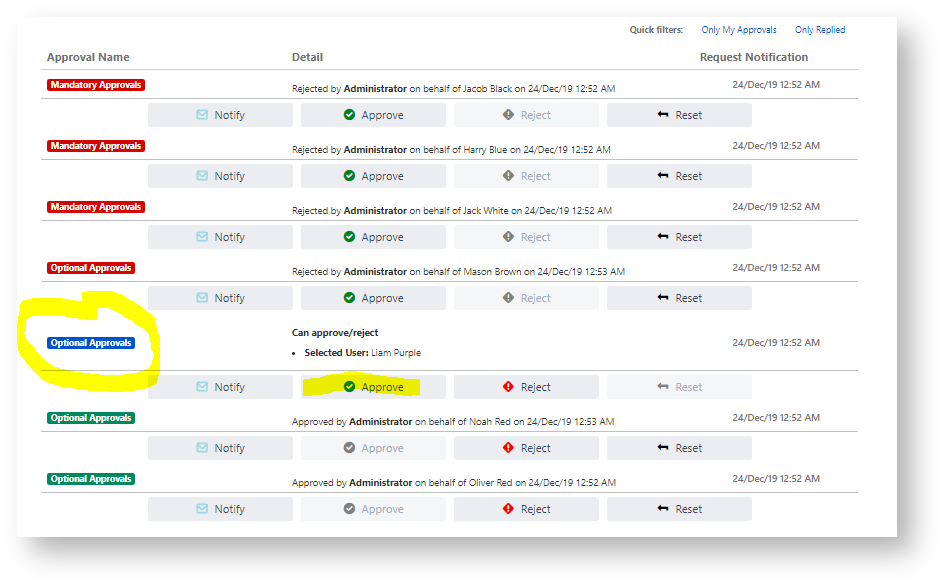Reject the approval from Noah Red

[526, 448]
